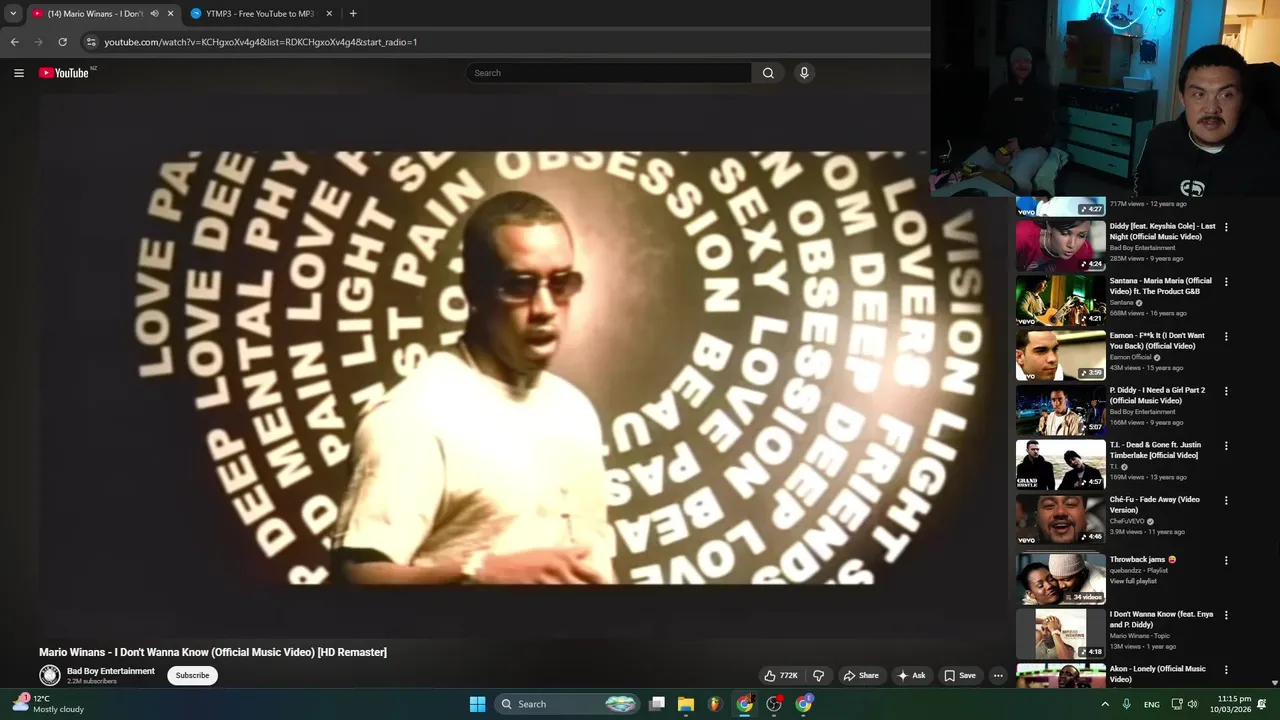Open the Throwback jams playlist thumbnail
This screenshot has height=720, width=1280.
1060,578
